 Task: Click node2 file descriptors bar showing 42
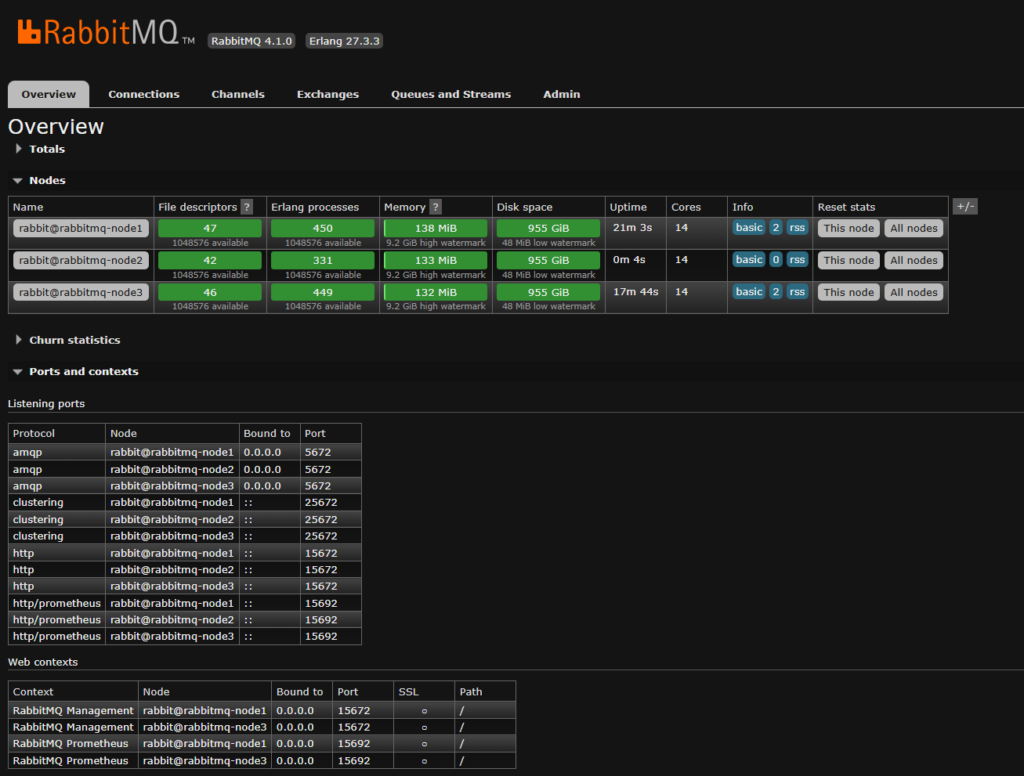(x=210, y=260)
